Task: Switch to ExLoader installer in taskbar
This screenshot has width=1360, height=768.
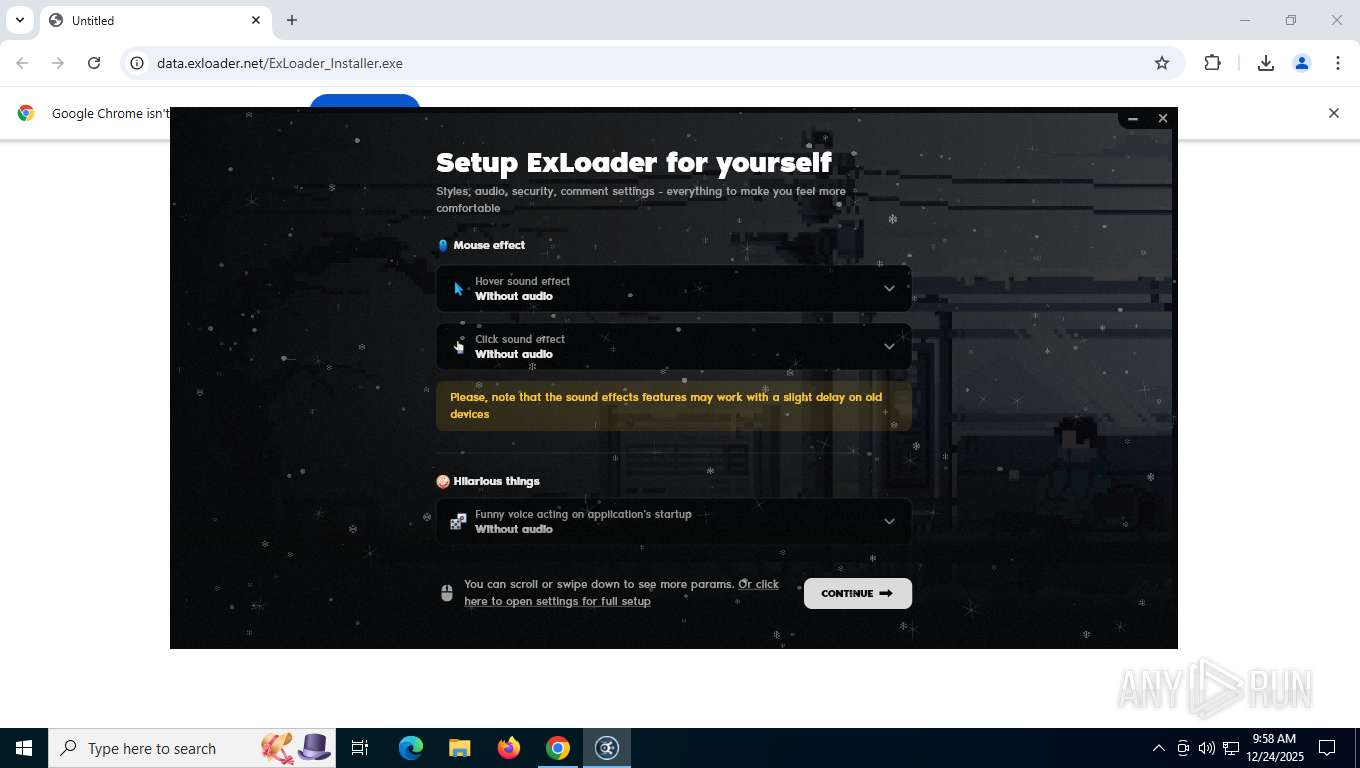Action: pos(607,748)
